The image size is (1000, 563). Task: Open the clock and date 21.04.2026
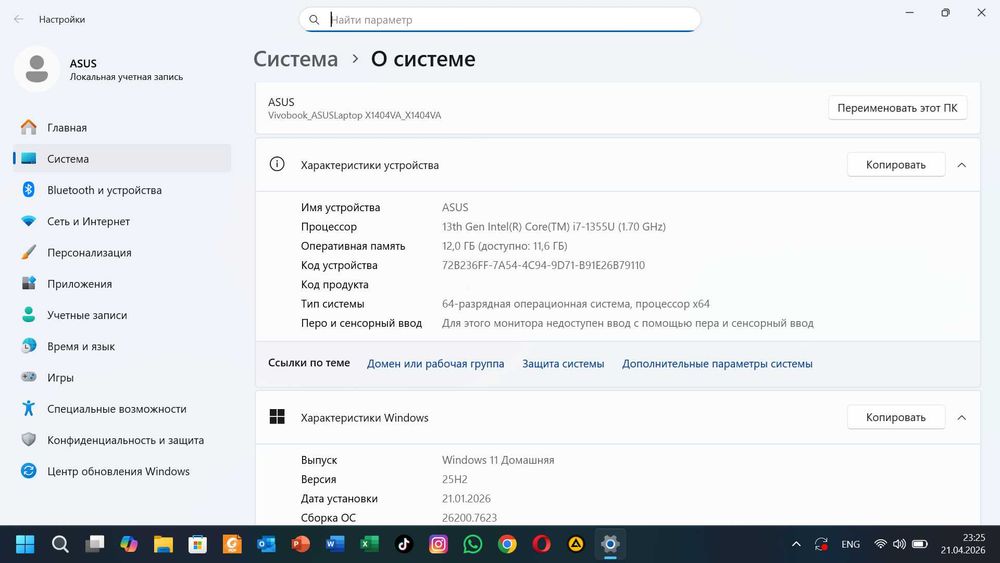pos(963,544)
